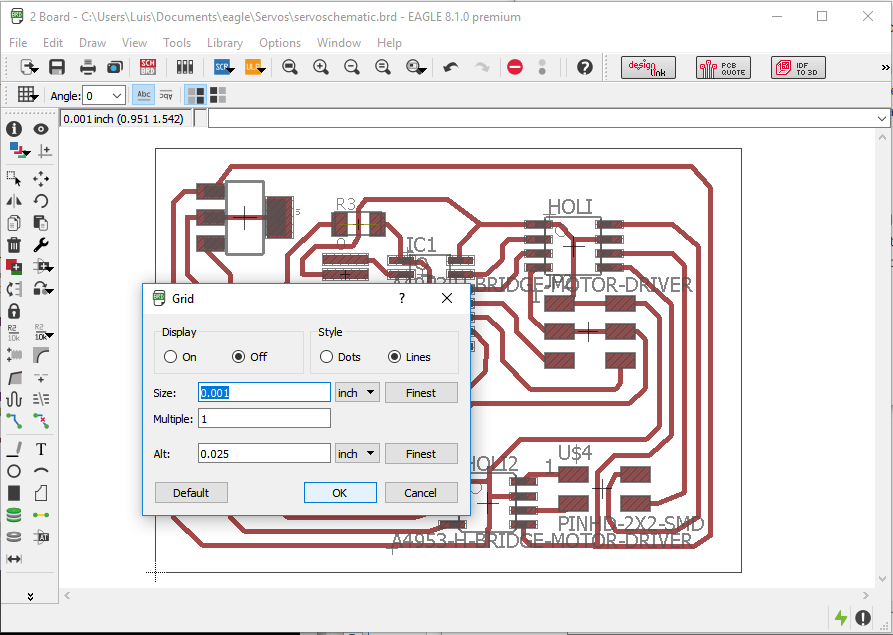
Task: Choose Lines grid style
Action: click(409, 357)
